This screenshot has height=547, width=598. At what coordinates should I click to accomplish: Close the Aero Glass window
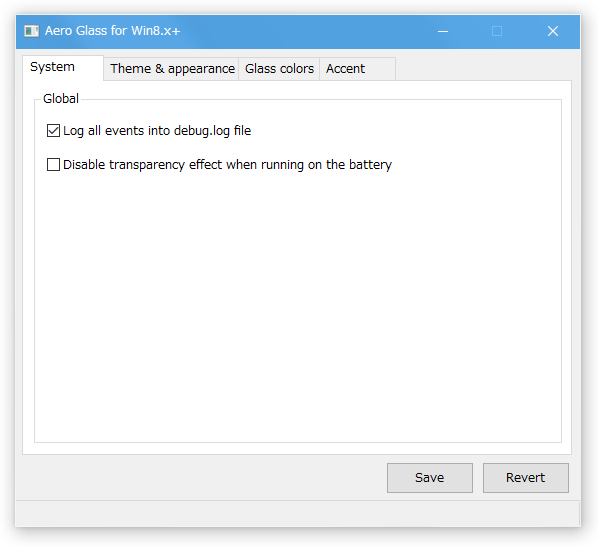553,31
